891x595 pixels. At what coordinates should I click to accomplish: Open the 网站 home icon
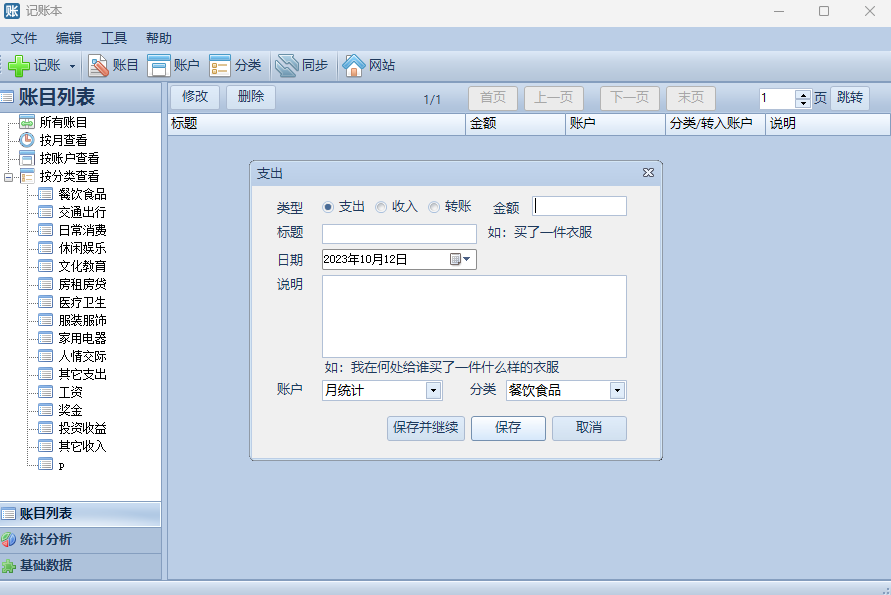click(x=354, y=66)
